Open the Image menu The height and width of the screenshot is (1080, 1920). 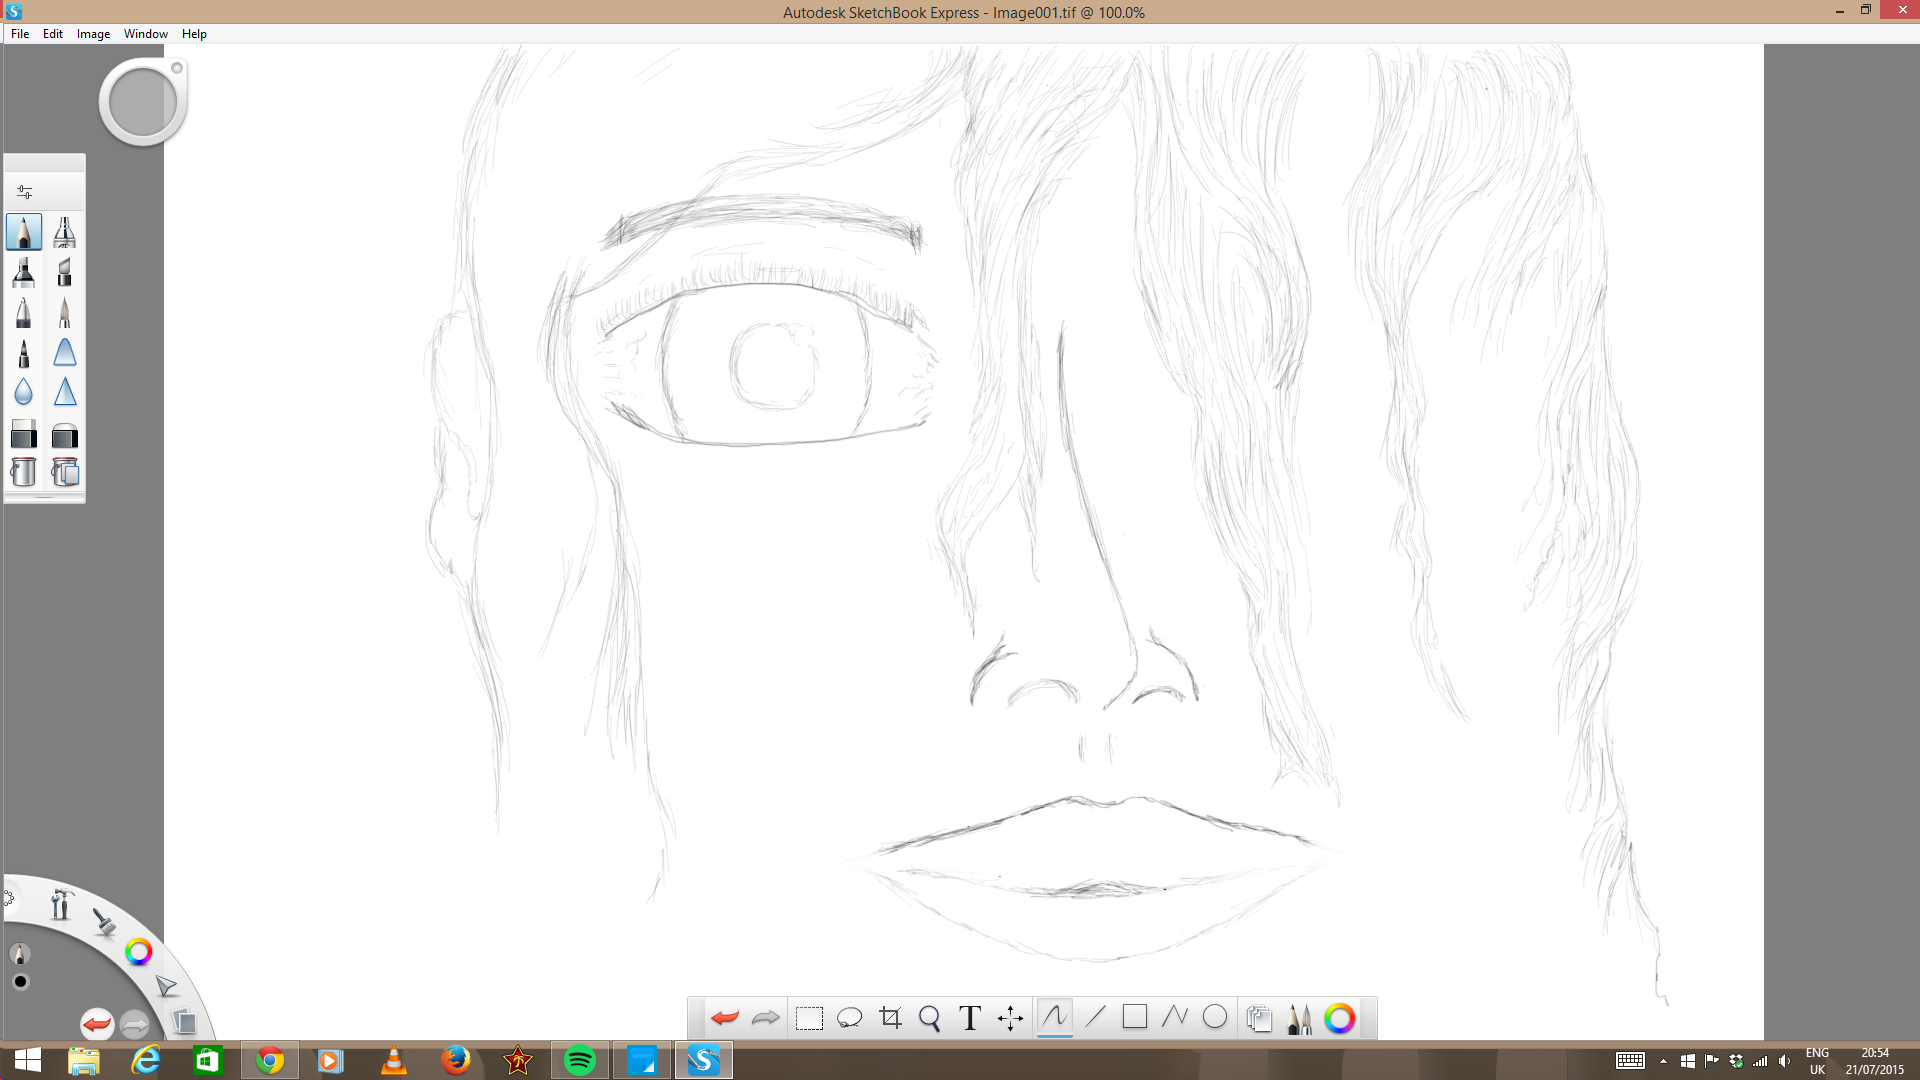click(x=93, y=34)
